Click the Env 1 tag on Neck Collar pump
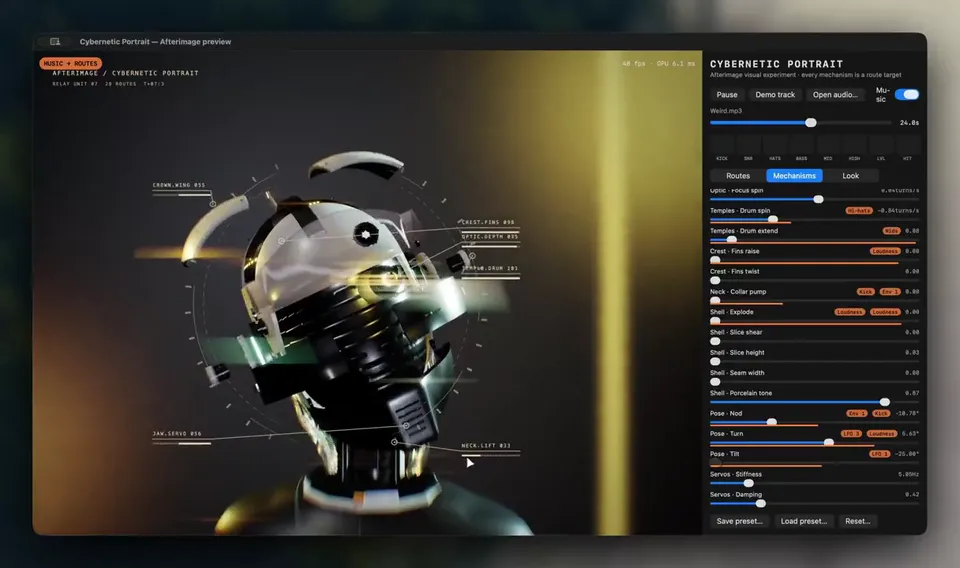Screen dimensions: 960x568 point(890,291)
